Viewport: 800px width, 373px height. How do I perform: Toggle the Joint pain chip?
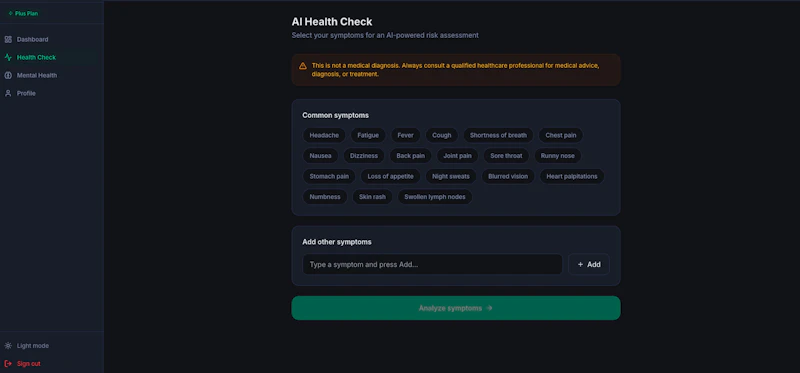pos(457,156)
